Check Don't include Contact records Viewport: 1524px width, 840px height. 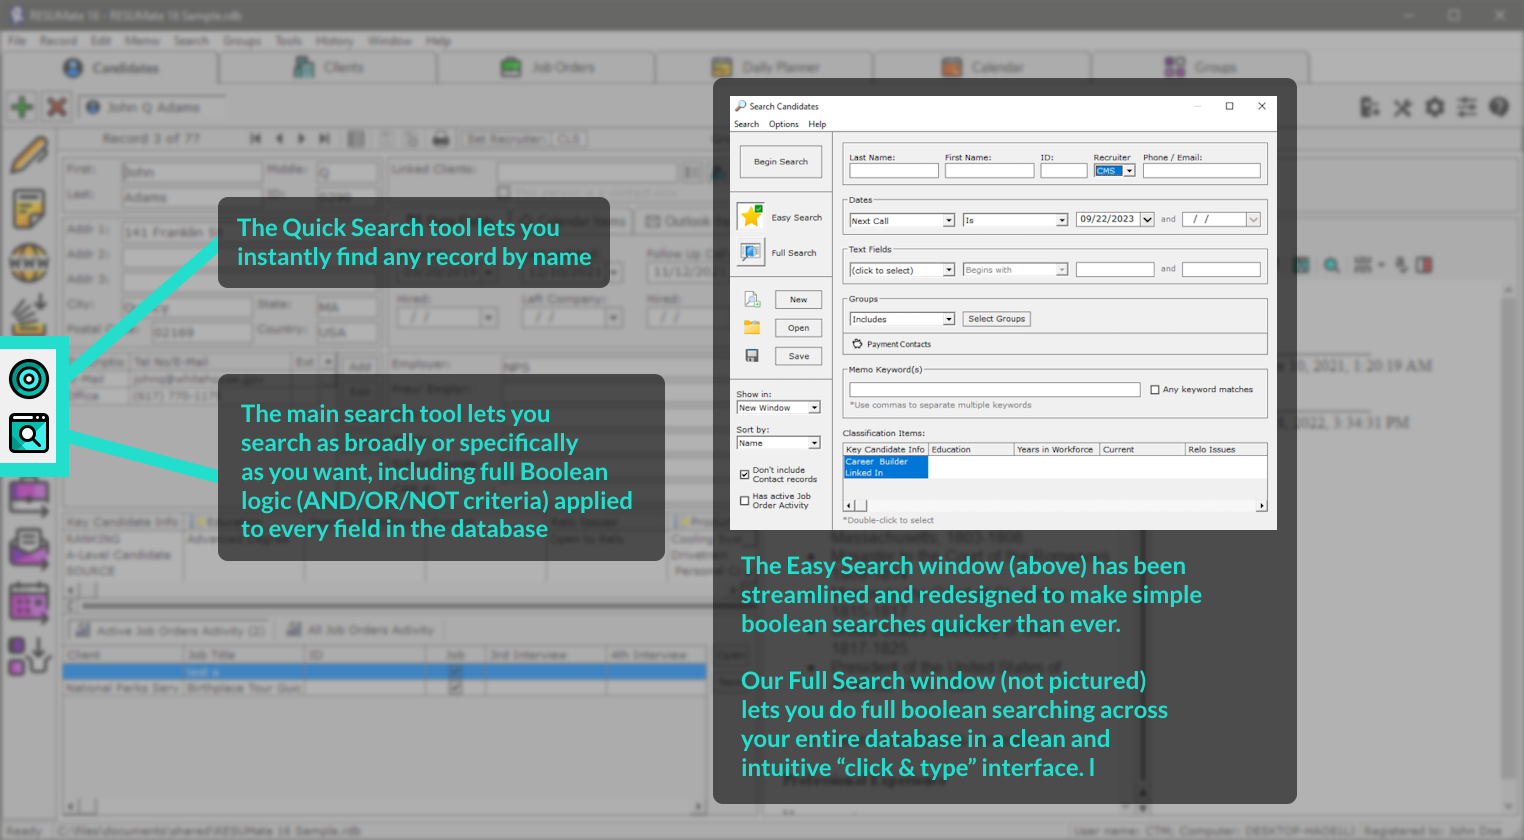[x=744, y=474]
